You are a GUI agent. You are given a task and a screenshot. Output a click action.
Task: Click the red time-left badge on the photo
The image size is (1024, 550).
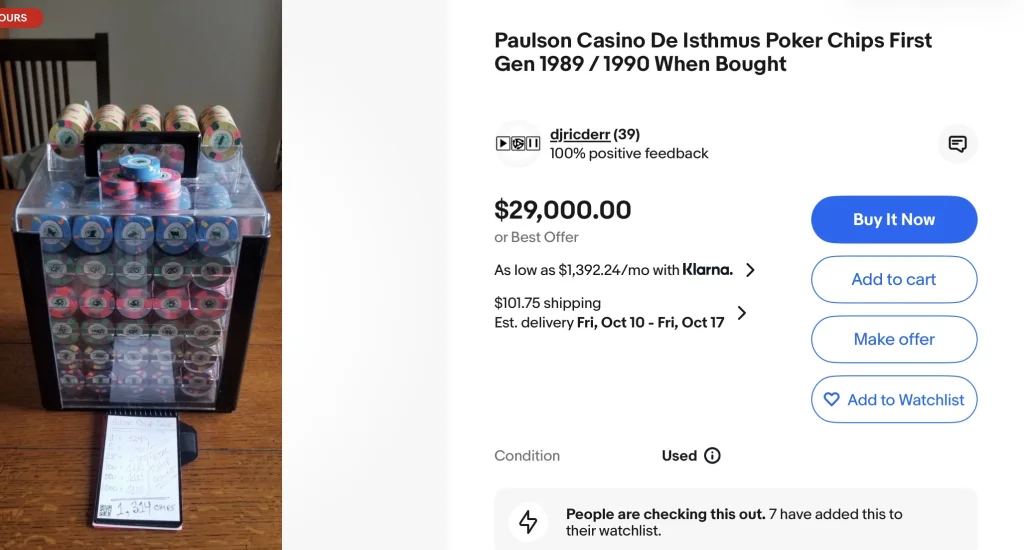pos(20,18)
